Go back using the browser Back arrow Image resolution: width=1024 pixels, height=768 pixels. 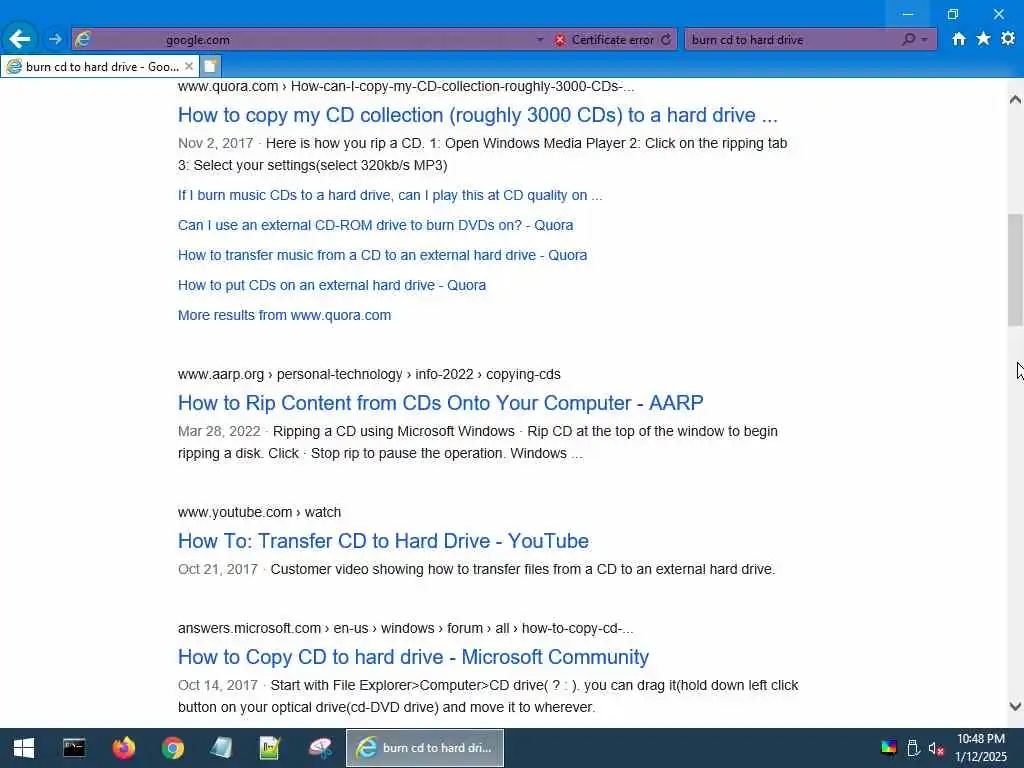20,39
